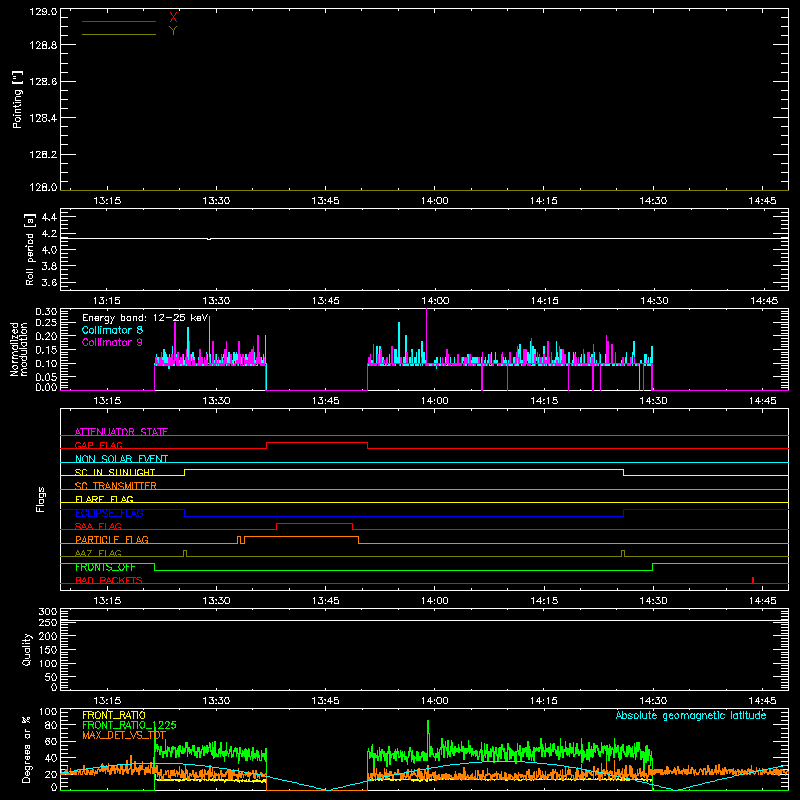The image size is (800, 800).
Task: Click the blue ECLIPSE_FLAG label
Action: point(109,513)
